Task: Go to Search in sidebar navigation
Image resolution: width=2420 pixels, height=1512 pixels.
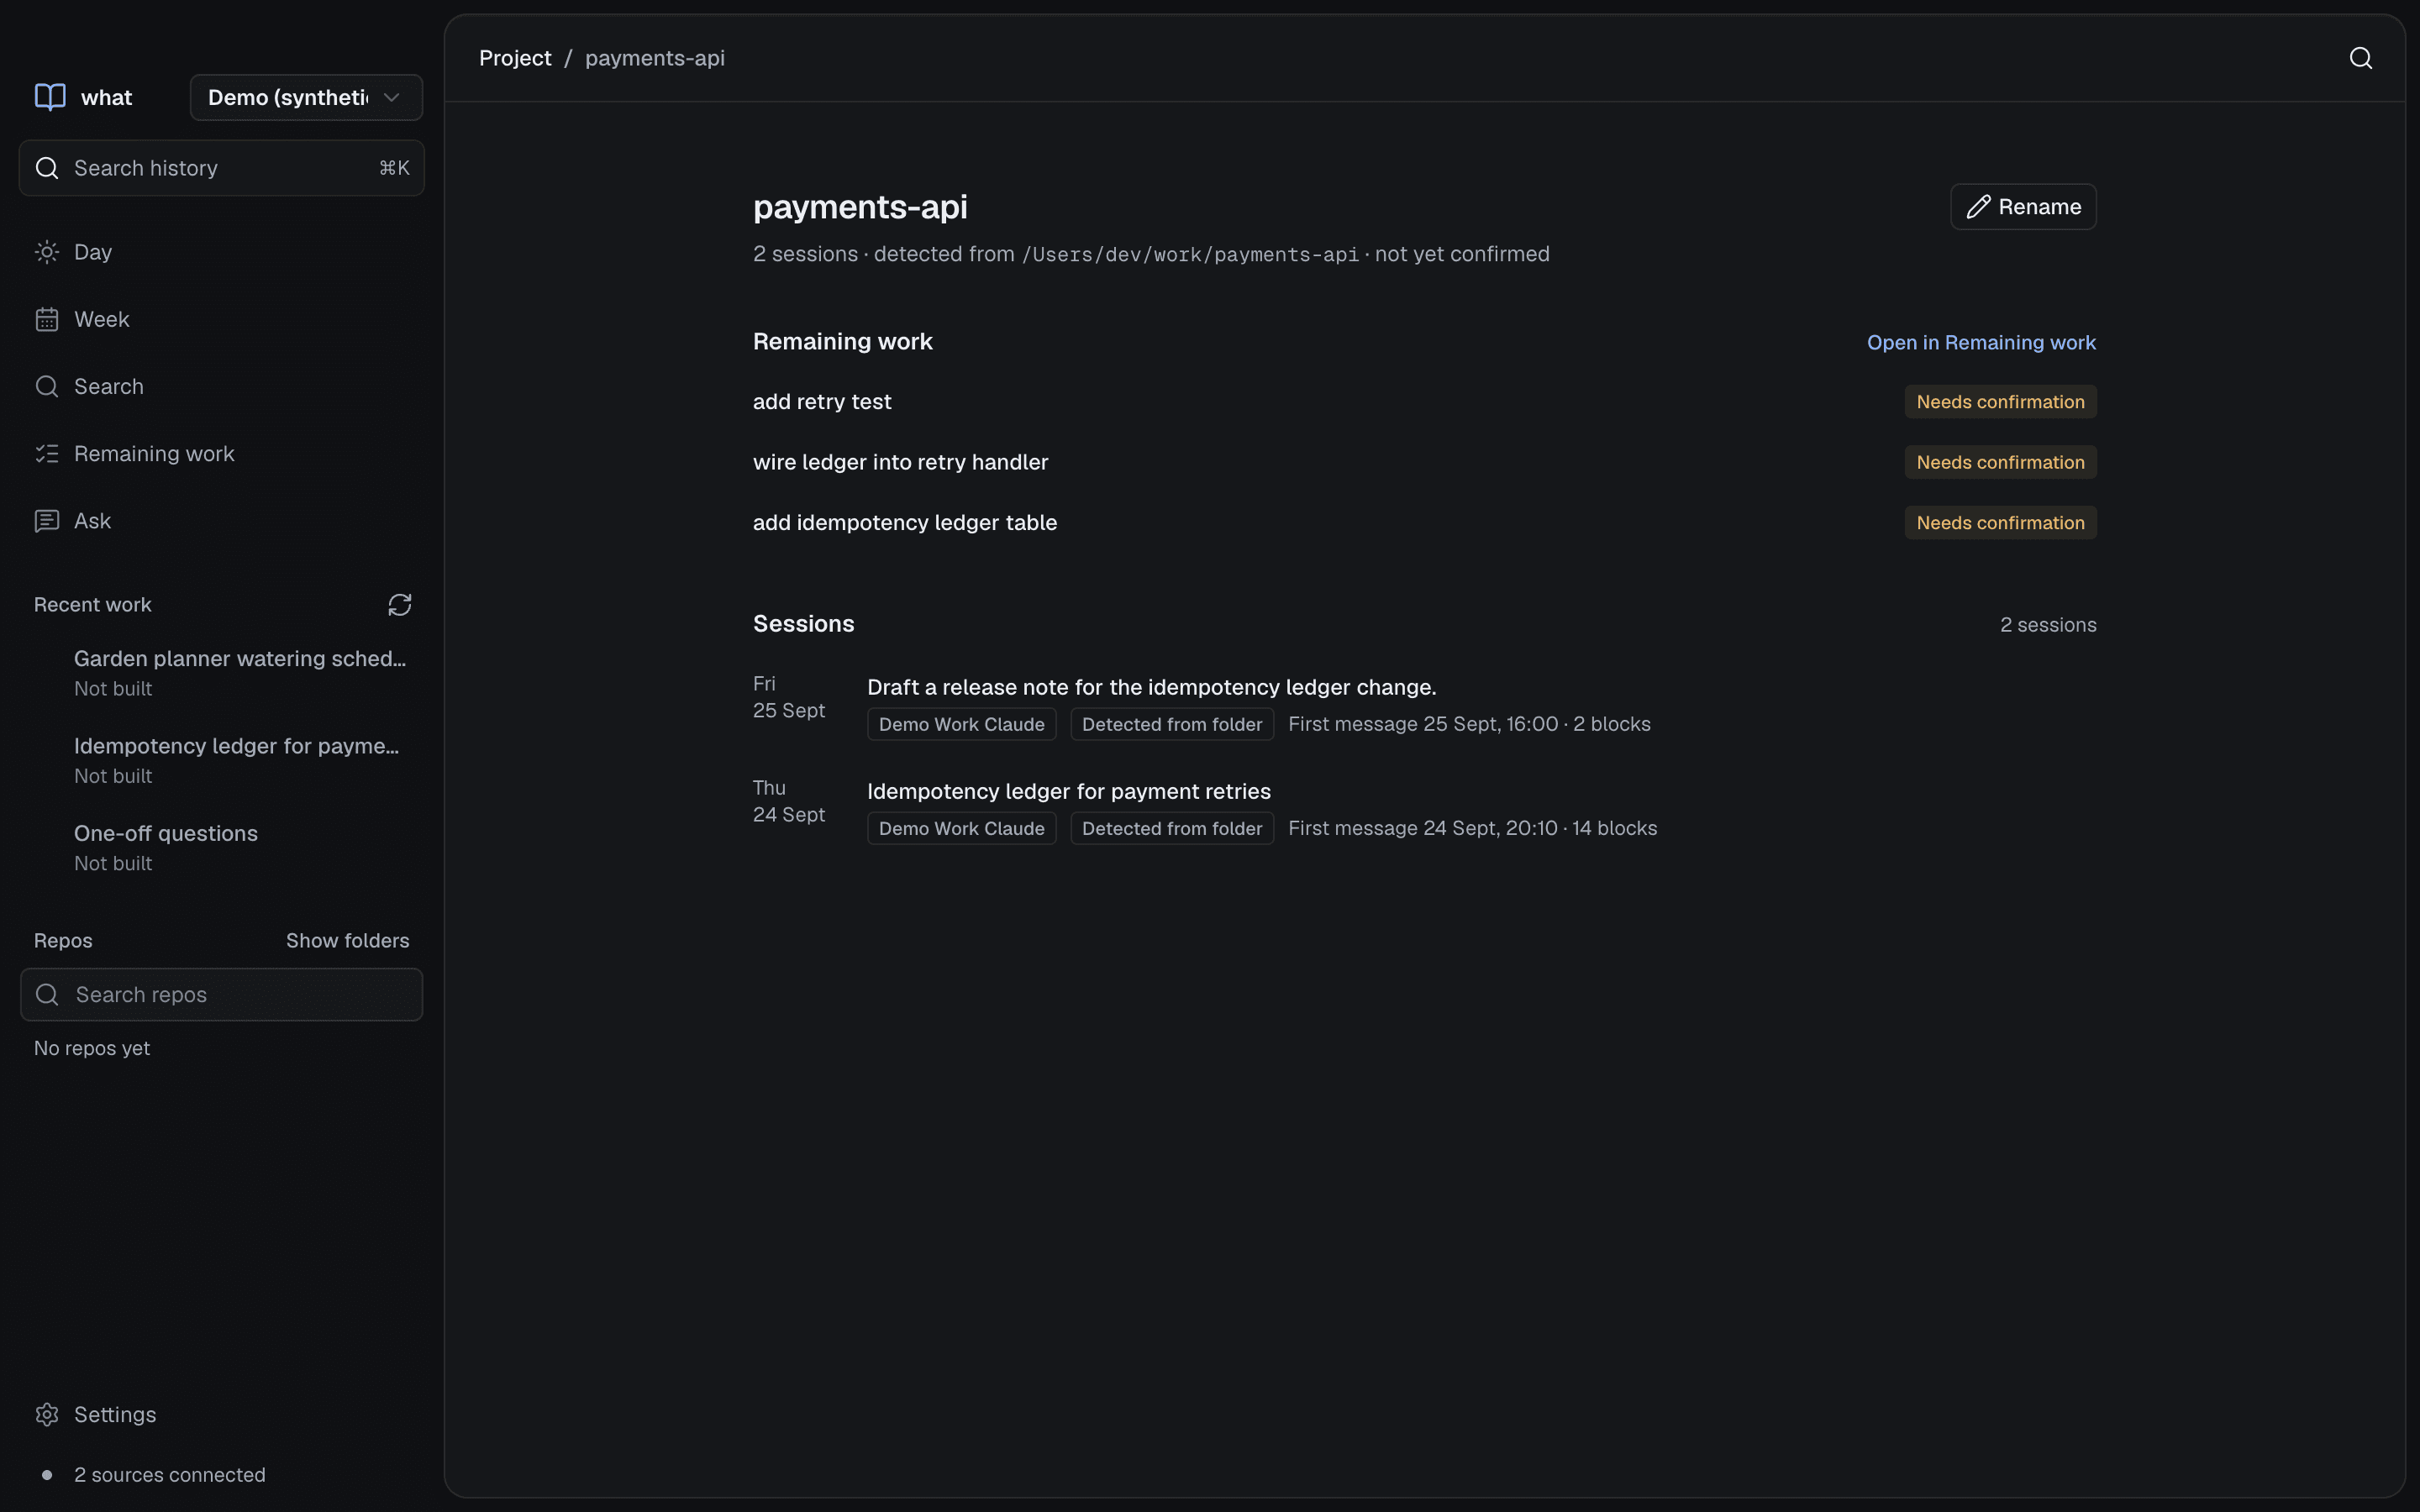Action: [x=222, y=386]
